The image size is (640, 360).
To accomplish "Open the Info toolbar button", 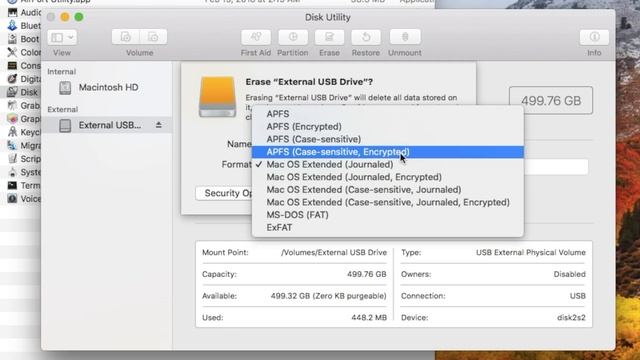I will tap(594, 37).
